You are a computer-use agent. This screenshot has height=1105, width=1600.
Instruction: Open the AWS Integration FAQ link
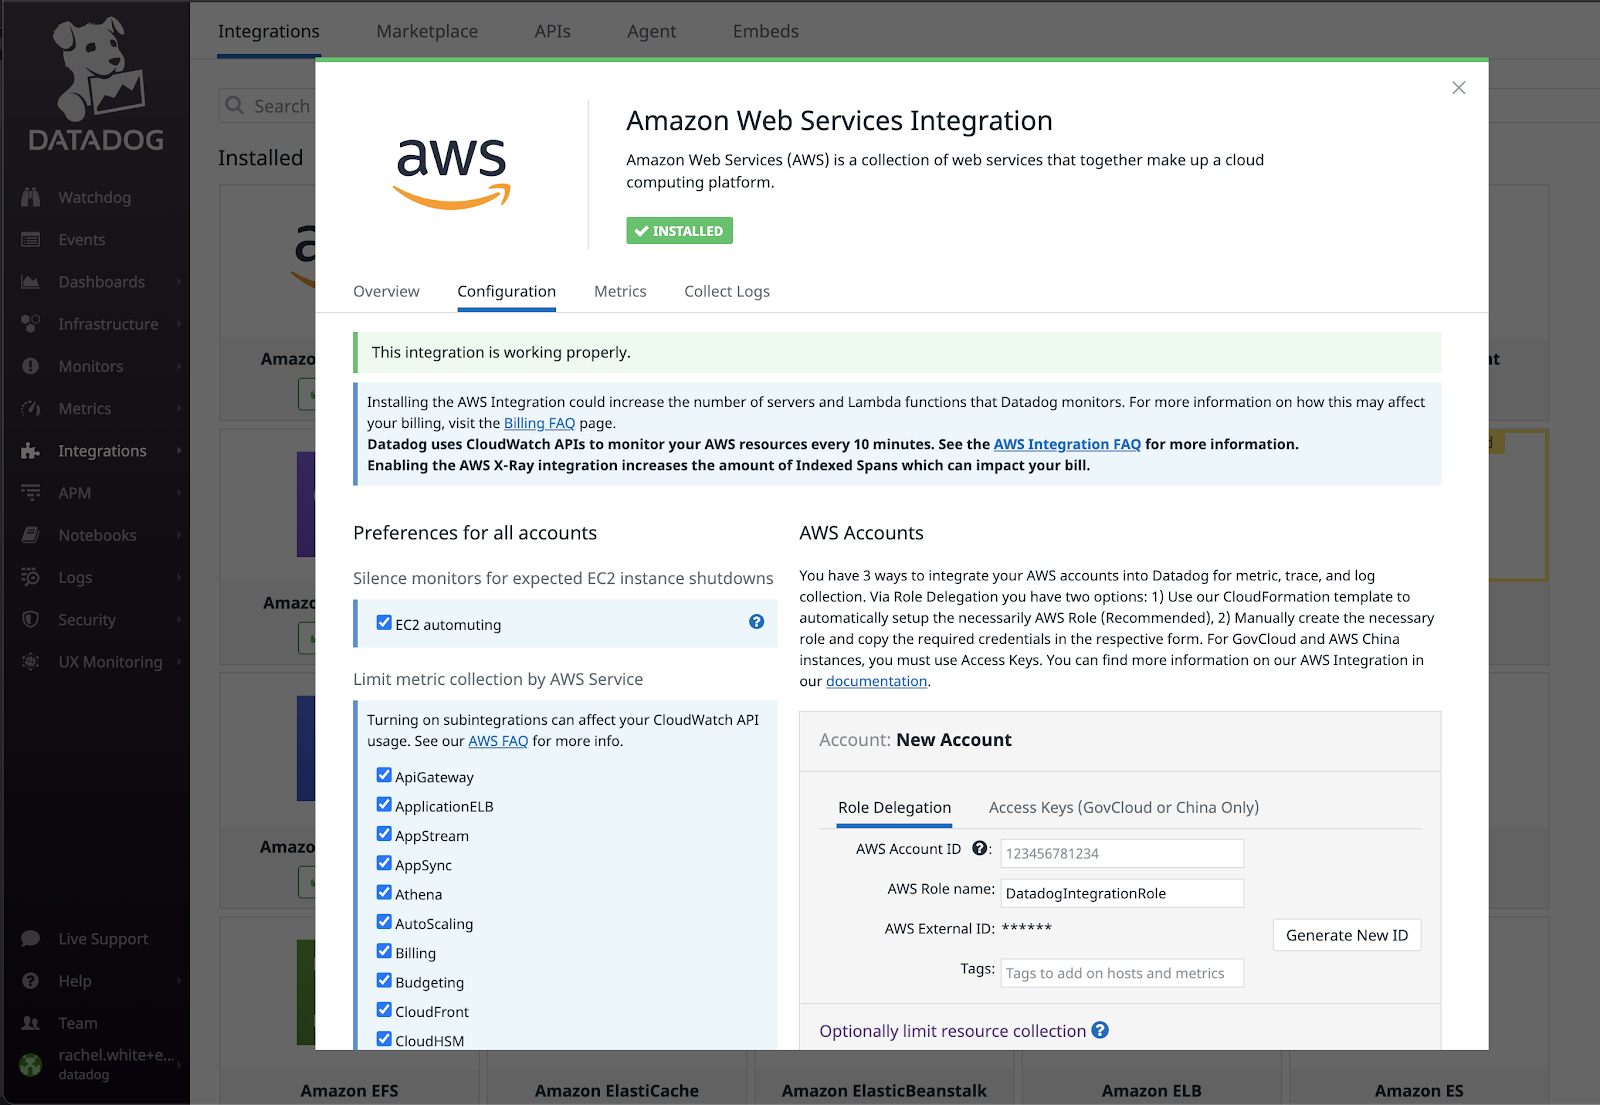tap(1067, 444)
